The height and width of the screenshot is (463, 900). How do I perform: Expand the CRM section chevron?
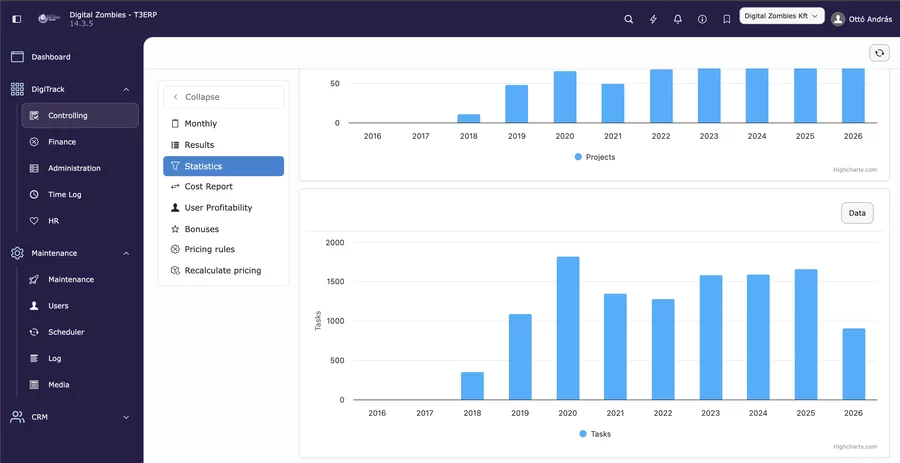pyautogui.click(x=126, y=417)
